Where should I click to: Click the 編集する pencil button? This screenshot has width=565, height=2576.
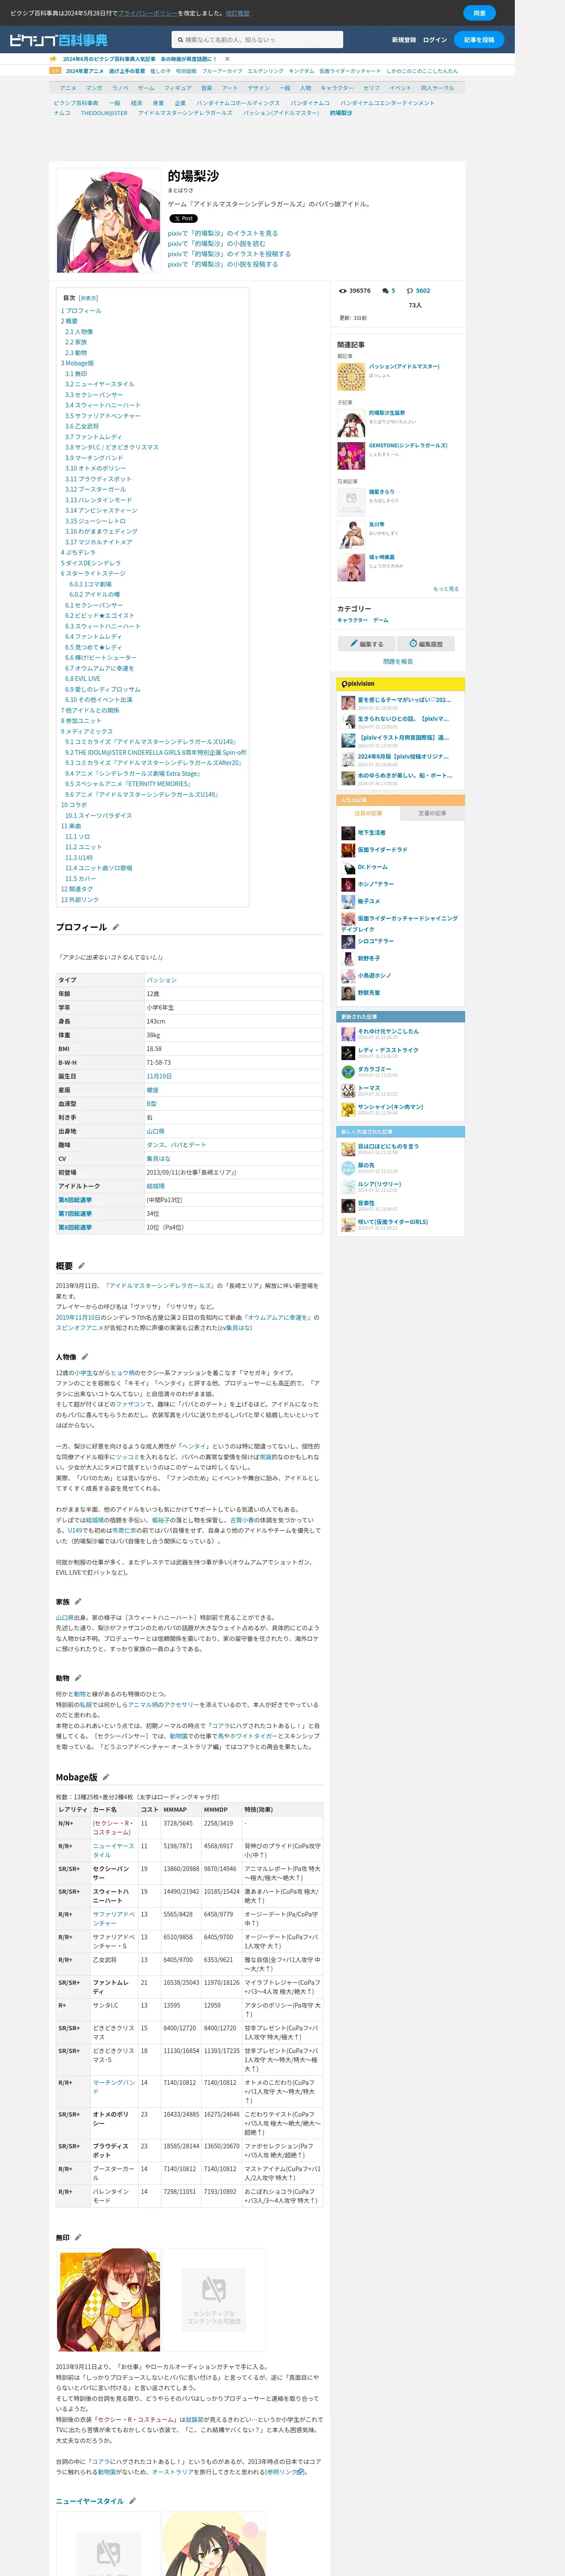[x=367, y=644]
